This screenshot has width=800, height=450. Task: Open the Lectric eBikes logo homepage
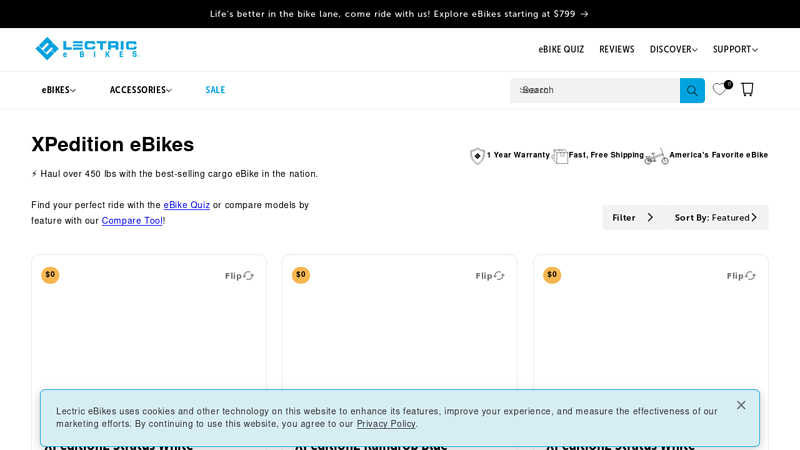click(x=87, y=49)
